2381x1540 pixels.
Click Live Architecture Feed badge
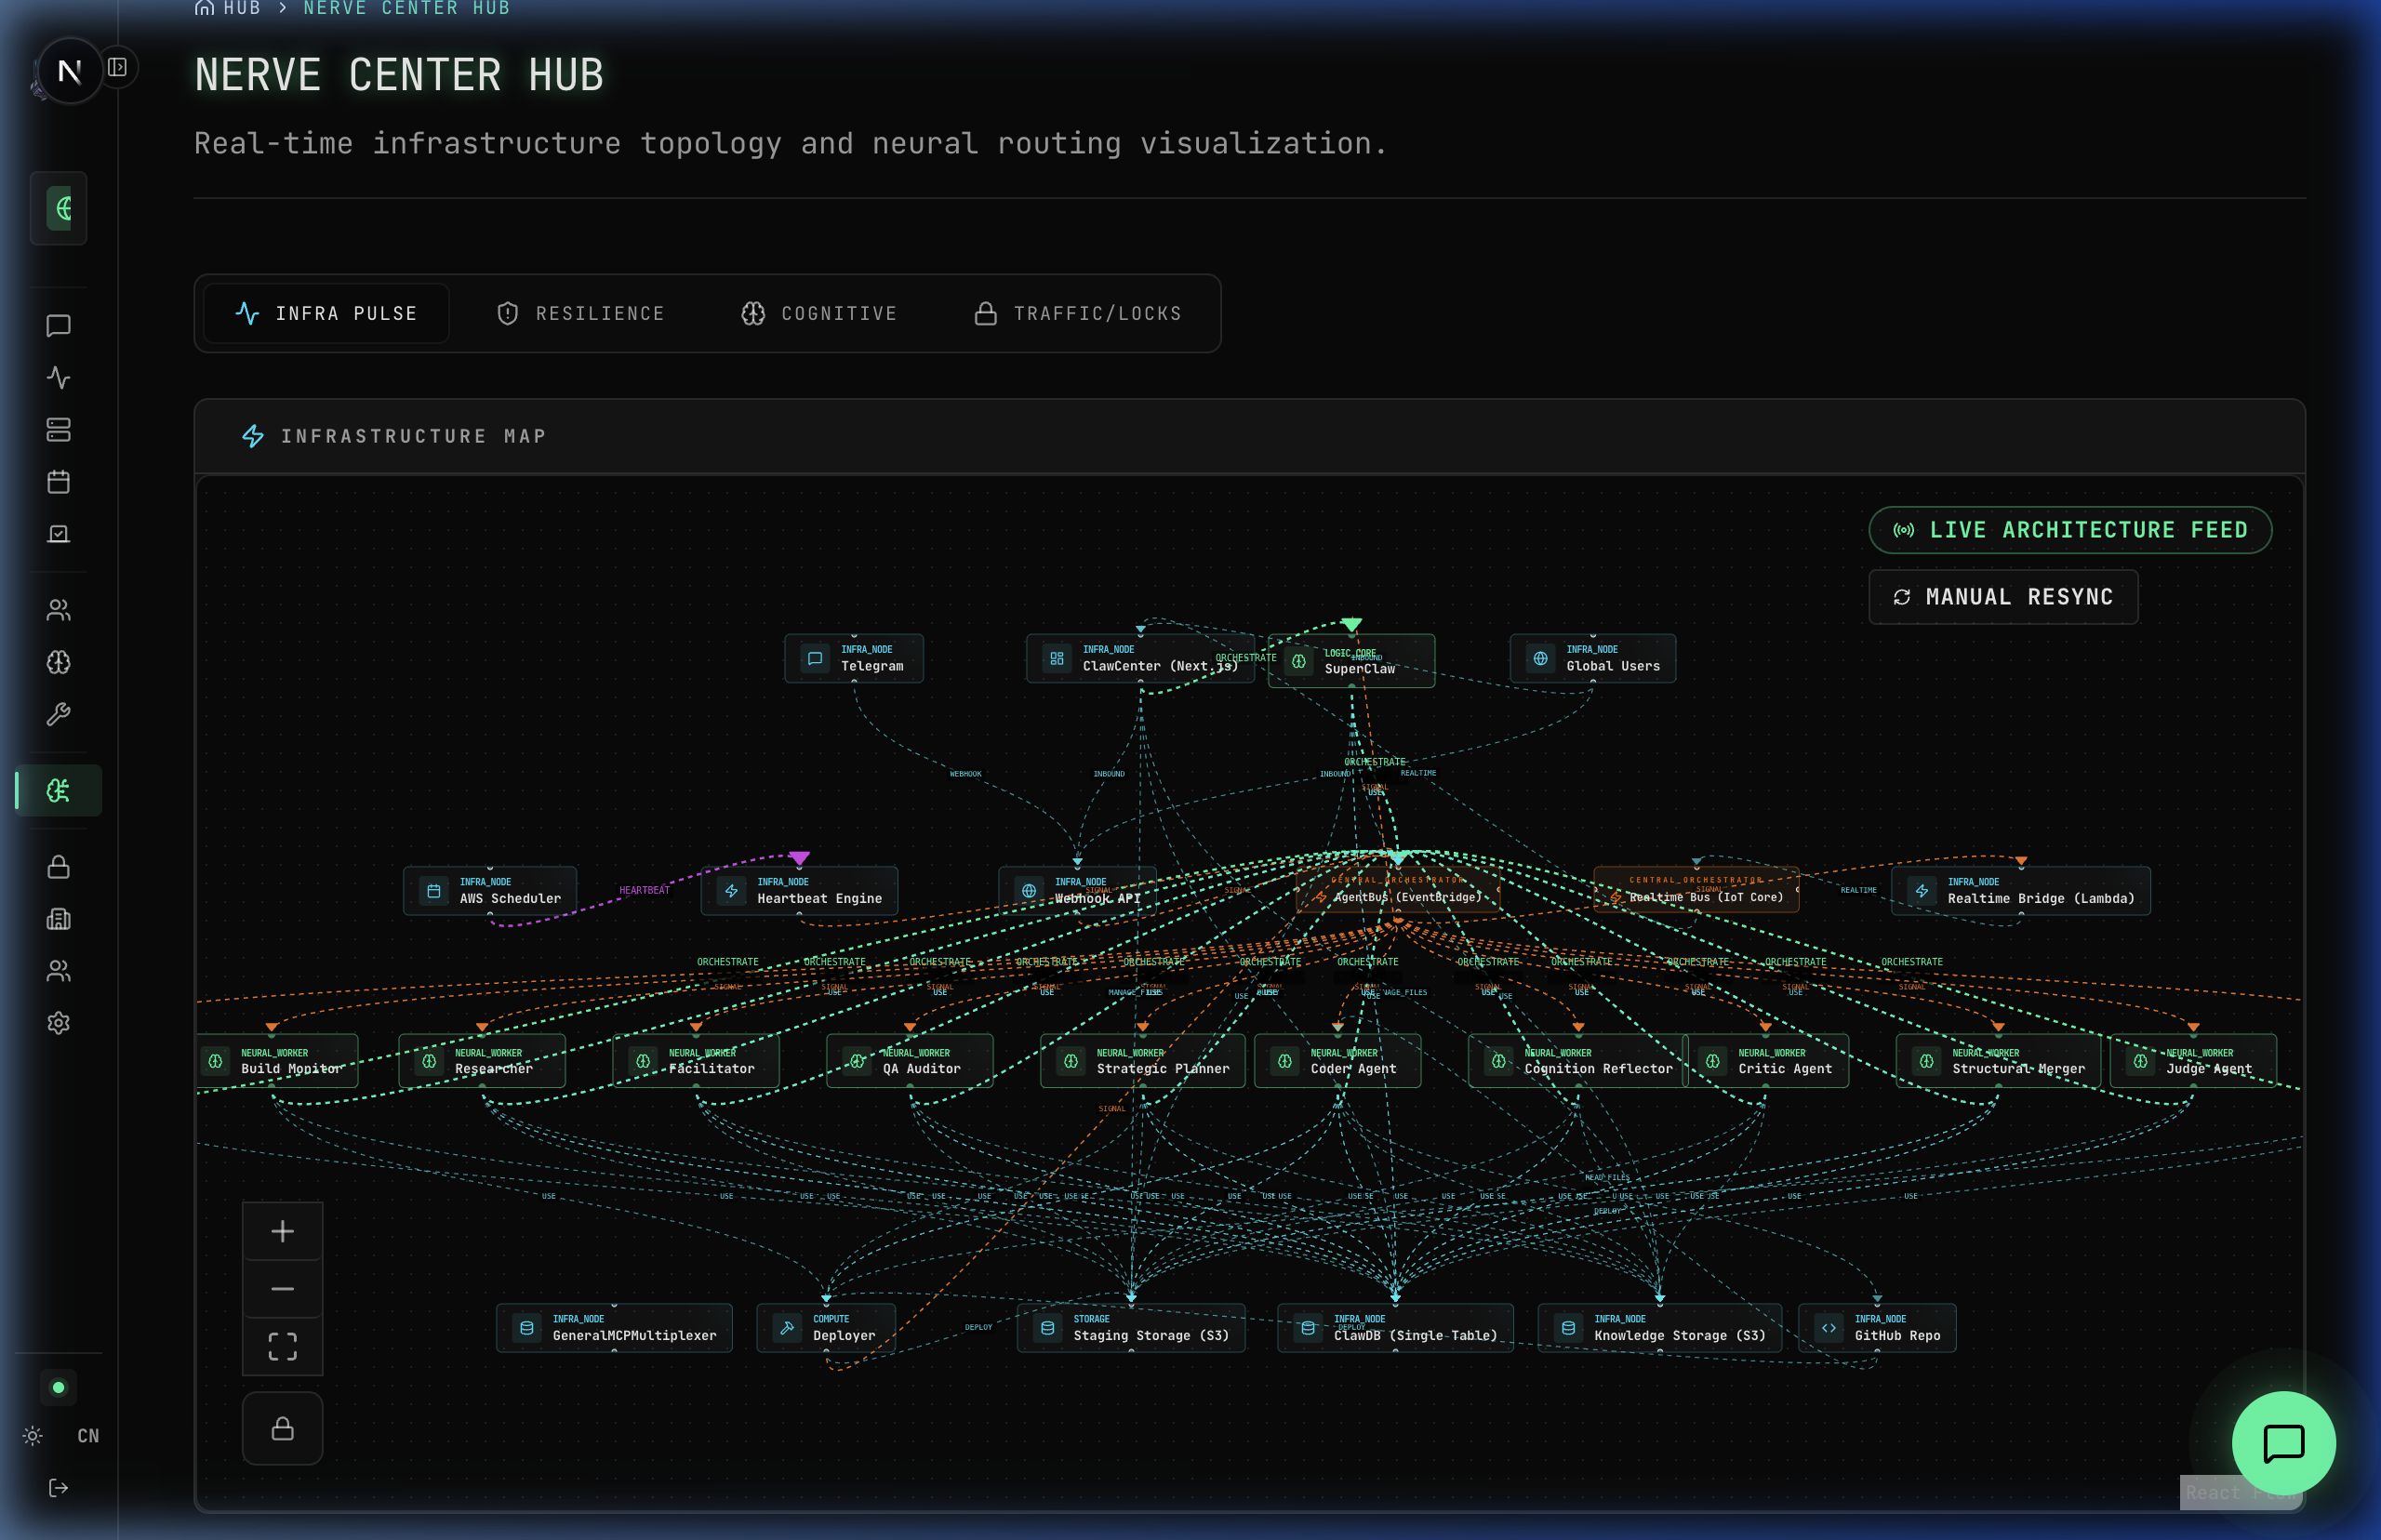pyautogui.click(x=2070, y=530)
